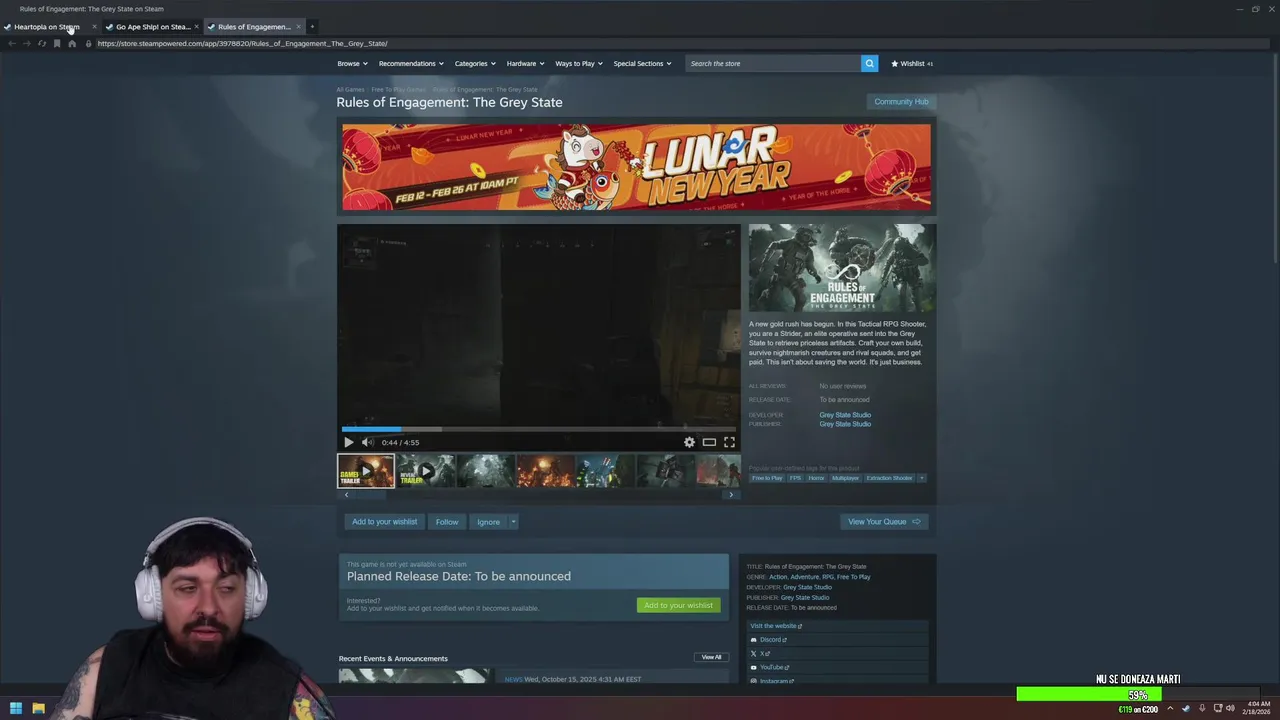Expand the Recommendations menu
Screen dimensions: 1280x720
[411, 63]
